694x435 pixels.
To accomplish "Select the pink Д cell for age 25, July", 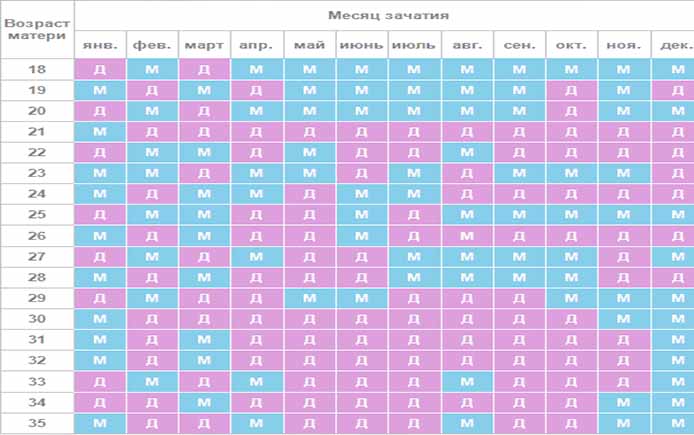I will tap(414, 215).
